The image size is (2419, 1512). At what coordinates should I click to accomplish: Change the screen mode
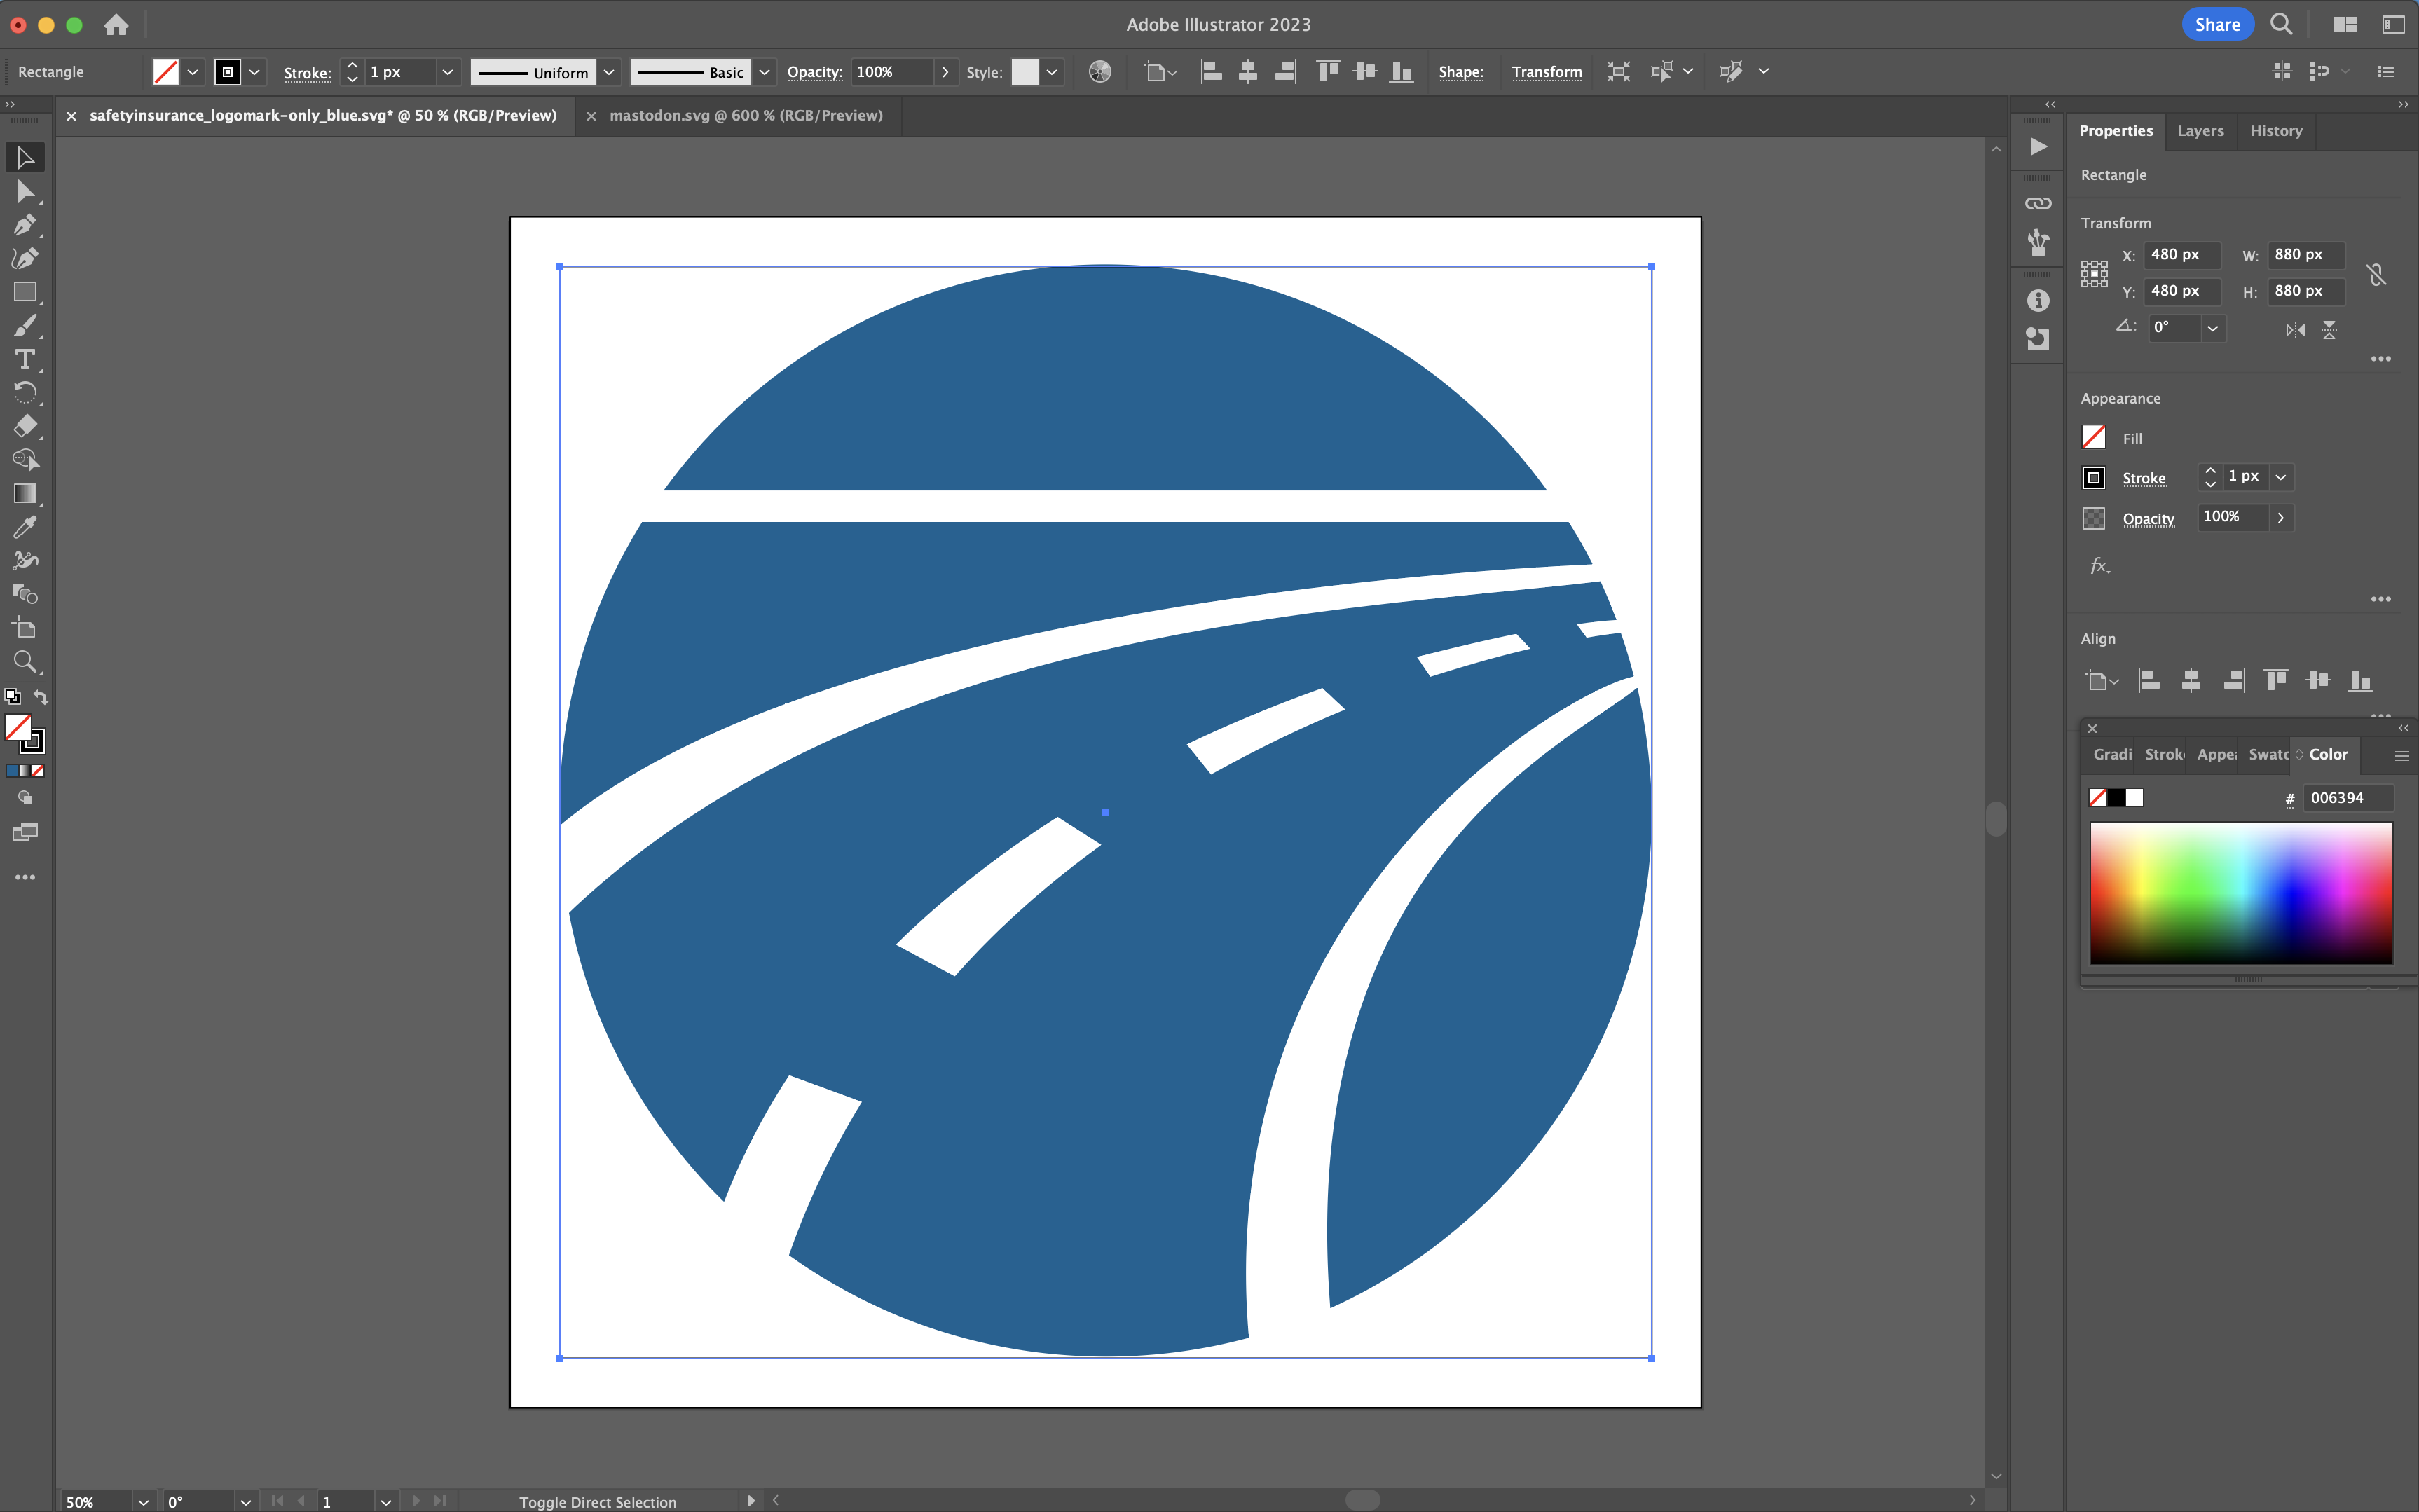(25, 832)
